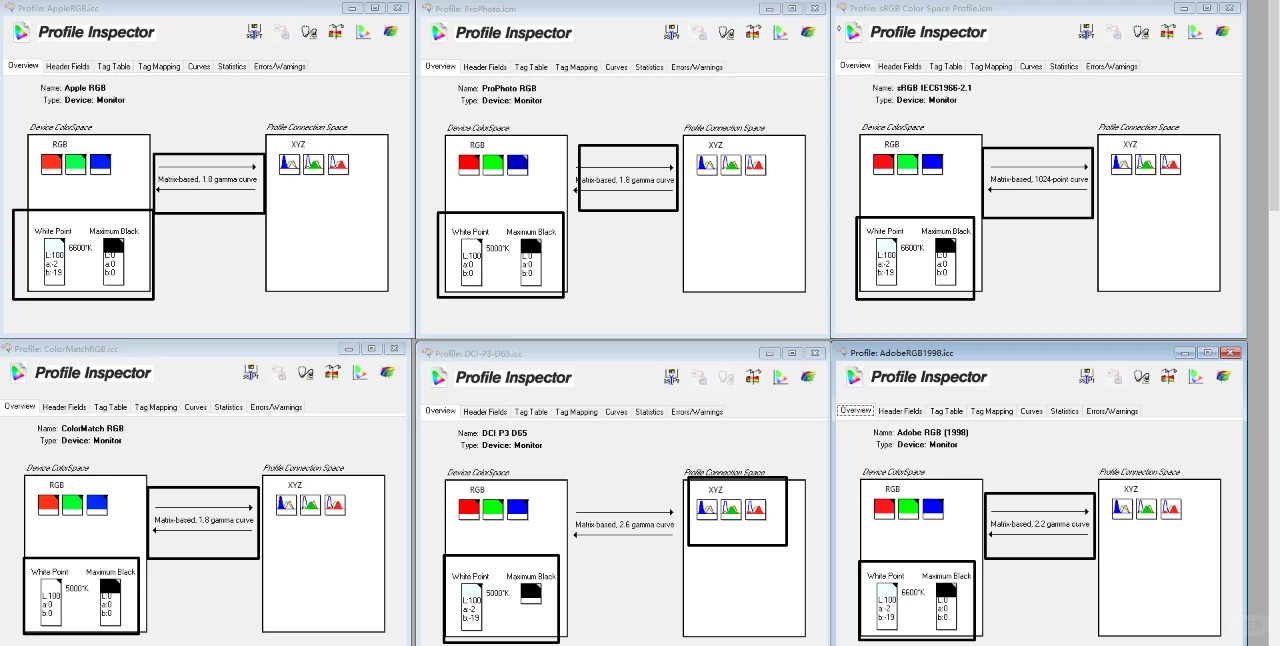1280x646 pixels.
Task: Switch to Header Fields tab in AdobeRGB1998 window
Action: [x=900, y=411]
